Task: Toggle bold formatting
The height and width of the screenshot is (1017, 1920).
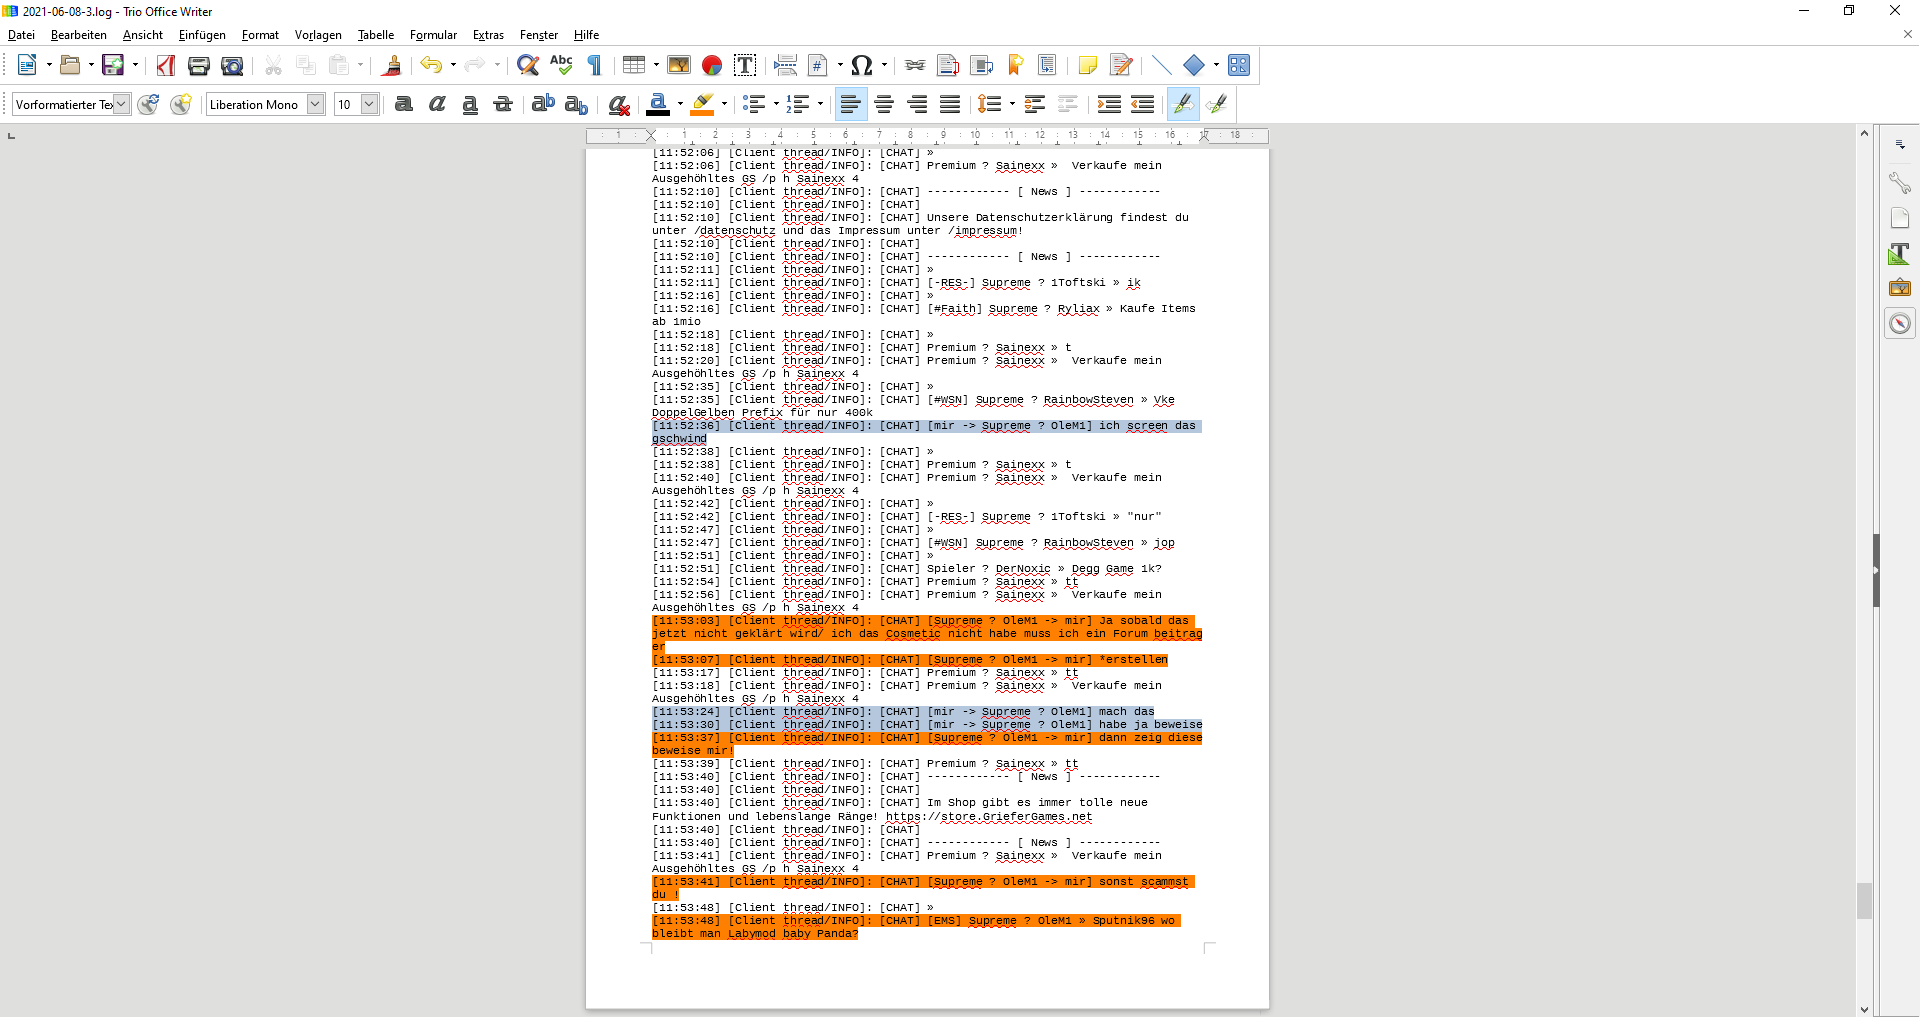Action: tap(404, 104)
